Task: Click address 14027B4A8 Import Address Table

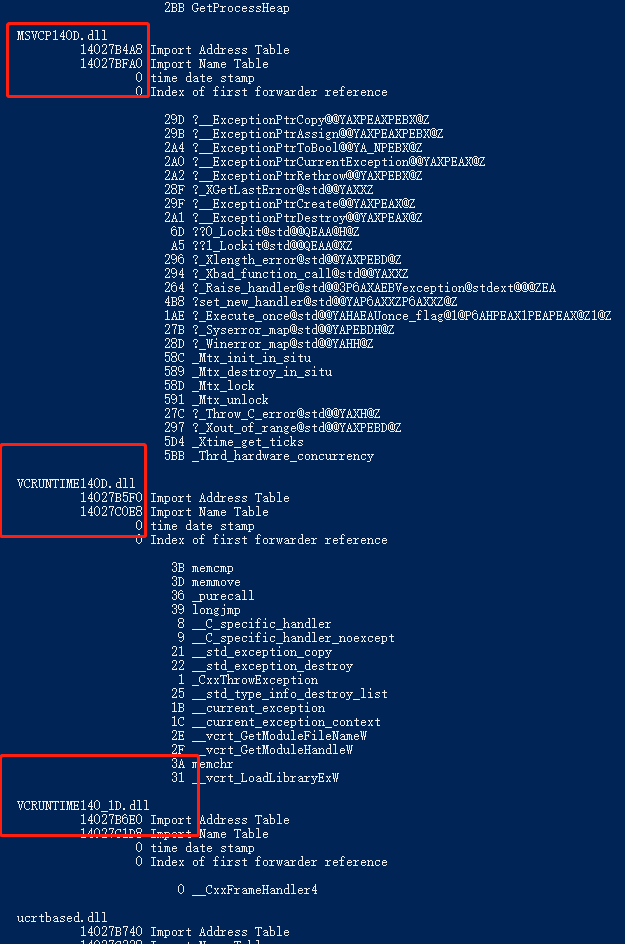Action: coord(184,49)
